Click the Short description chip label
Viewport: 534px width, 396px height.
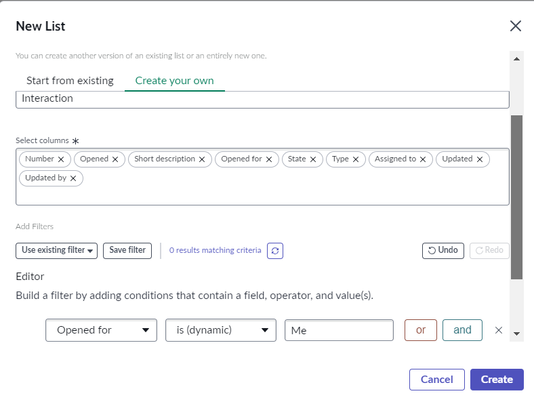(164, 159)
